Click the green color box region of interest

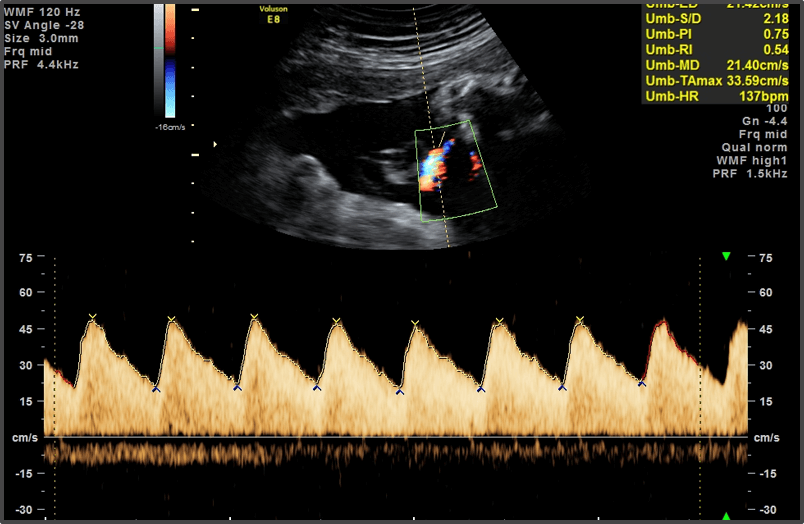point(456,171)
